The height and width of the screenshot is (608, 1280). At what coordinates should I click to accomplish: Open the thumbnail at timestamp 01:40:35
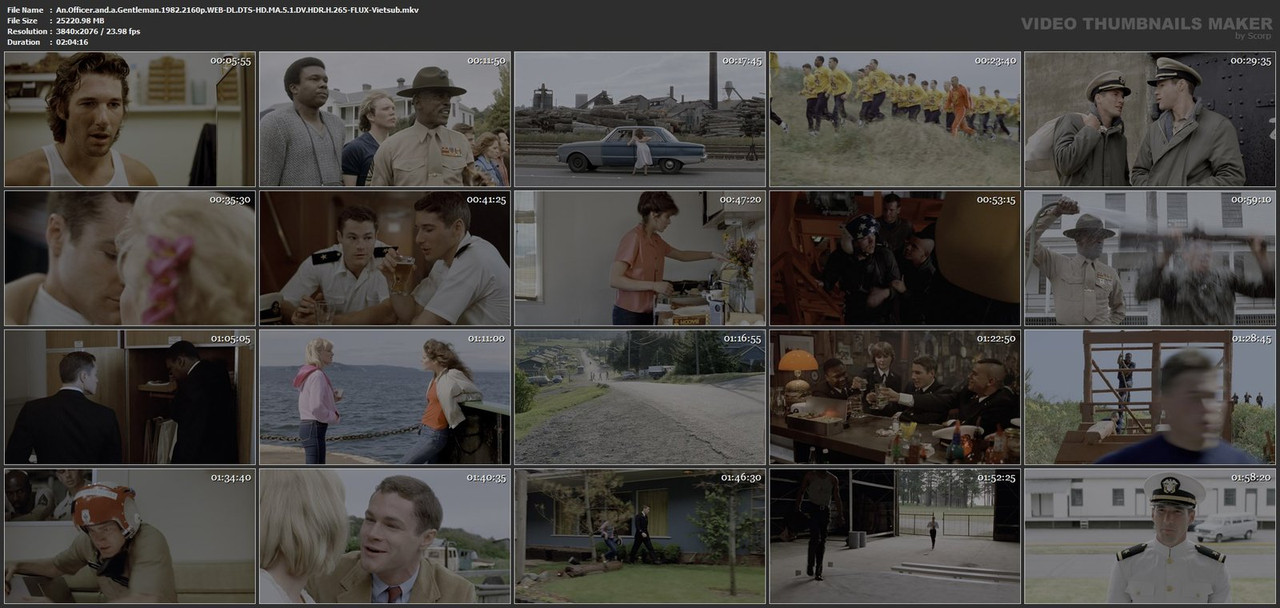pos(385,536)
